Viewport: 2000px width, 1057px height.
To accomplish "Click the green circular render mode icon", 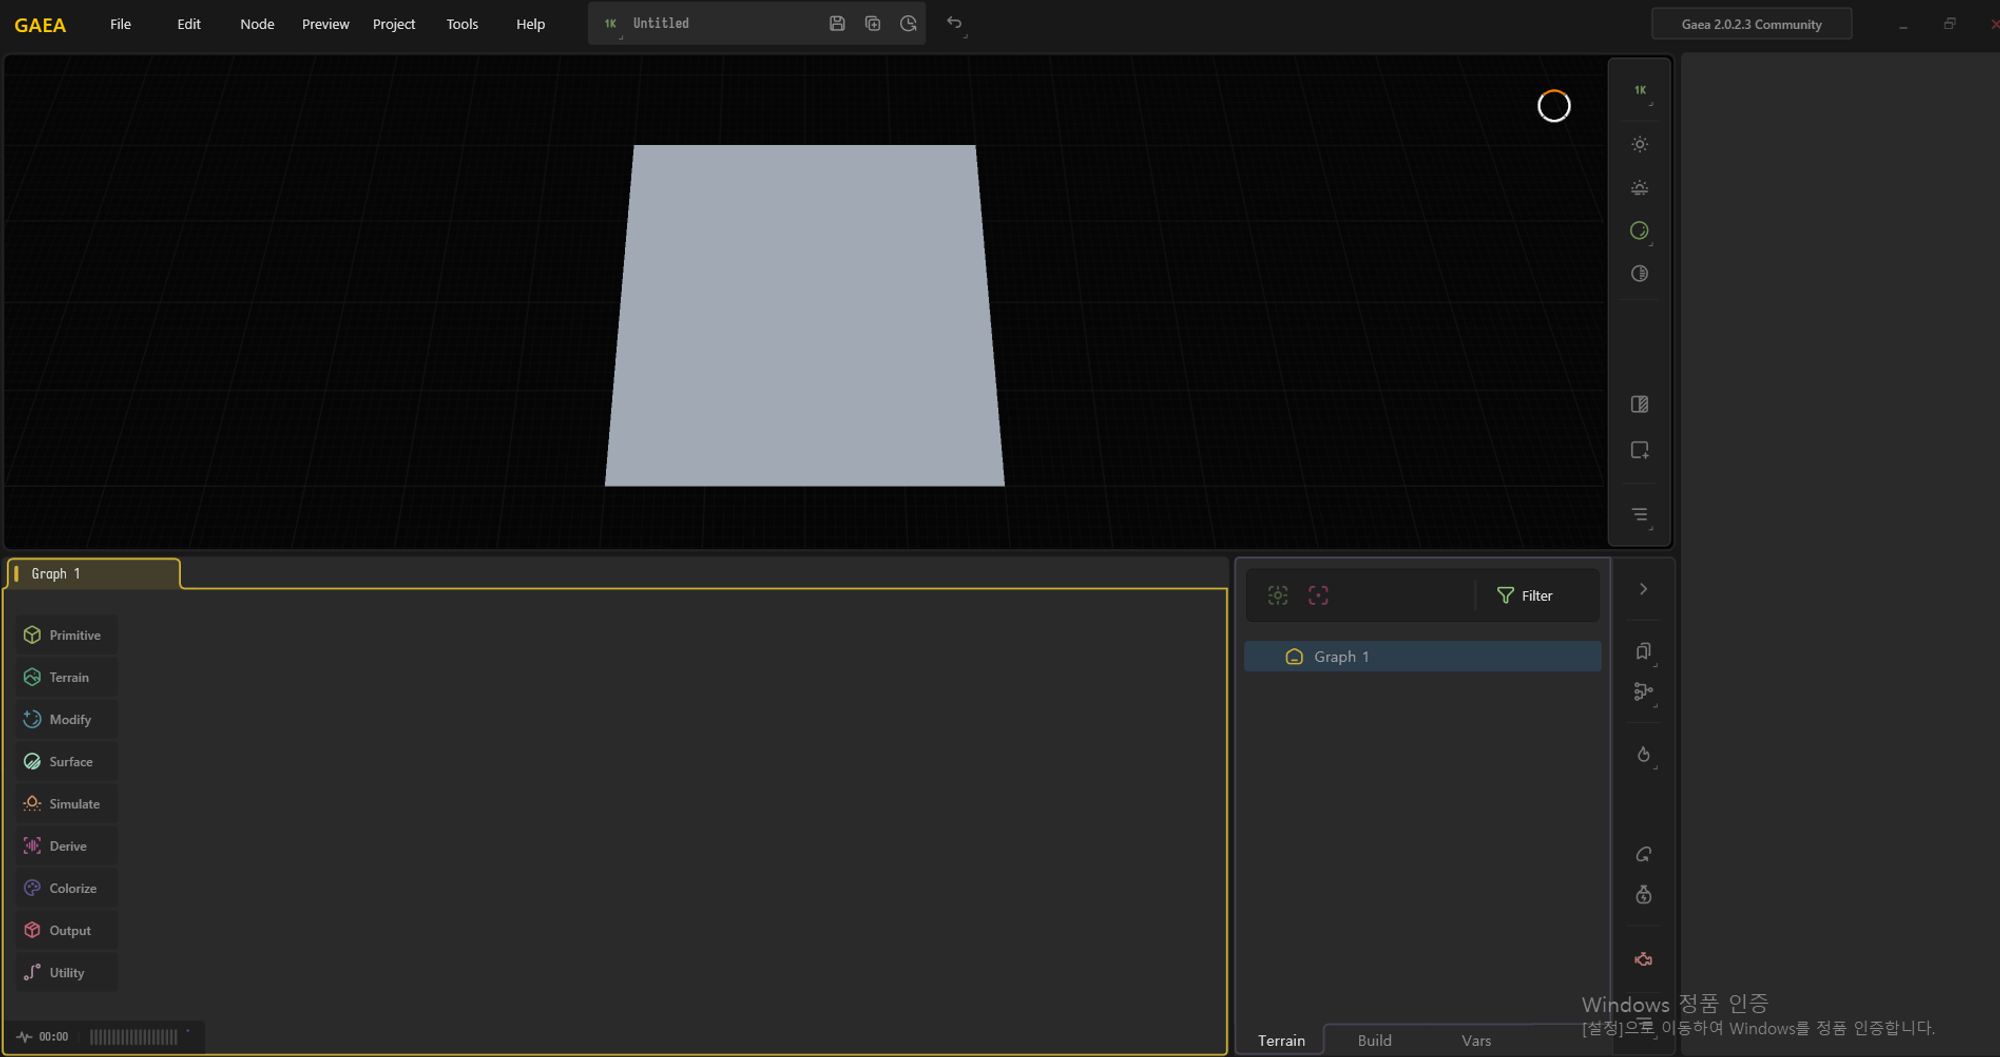I will [1639, 231].
